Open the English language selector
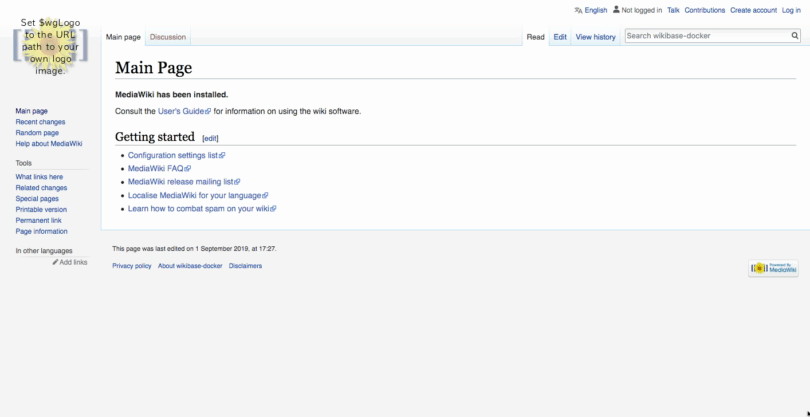810x417 pixels. click(596, 10)
